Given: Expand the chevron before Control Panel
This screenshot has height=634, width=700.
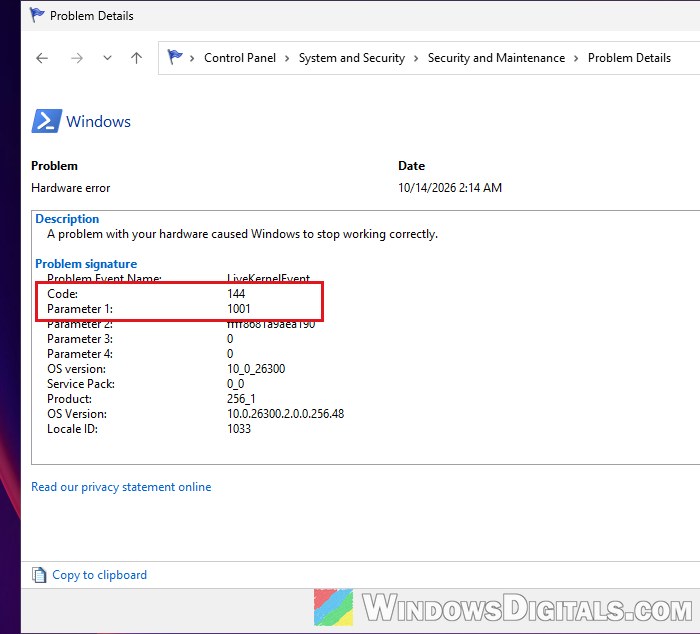Looking at the screenshot, I should point(192,58).
